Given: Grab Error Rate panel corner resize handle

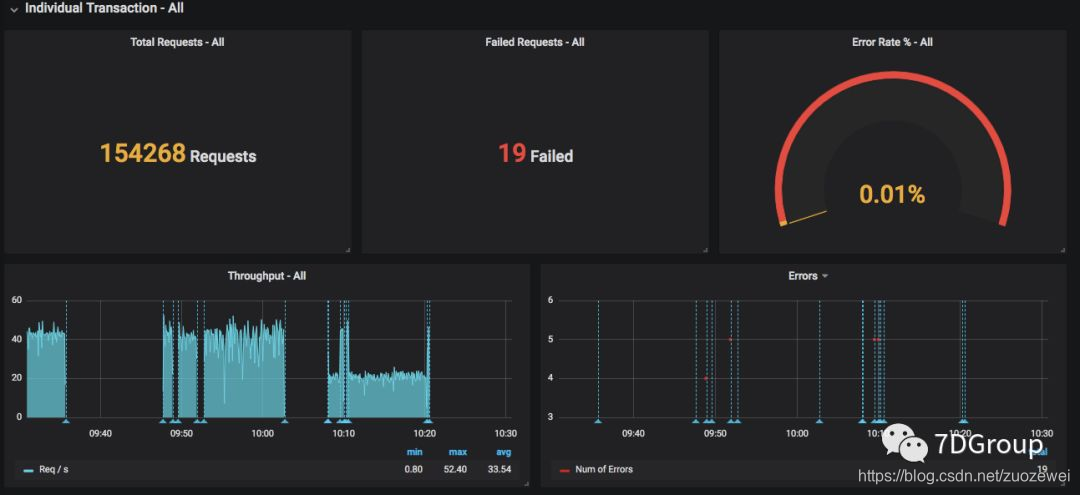Looking at the screenshot, I should [1063, 250].
